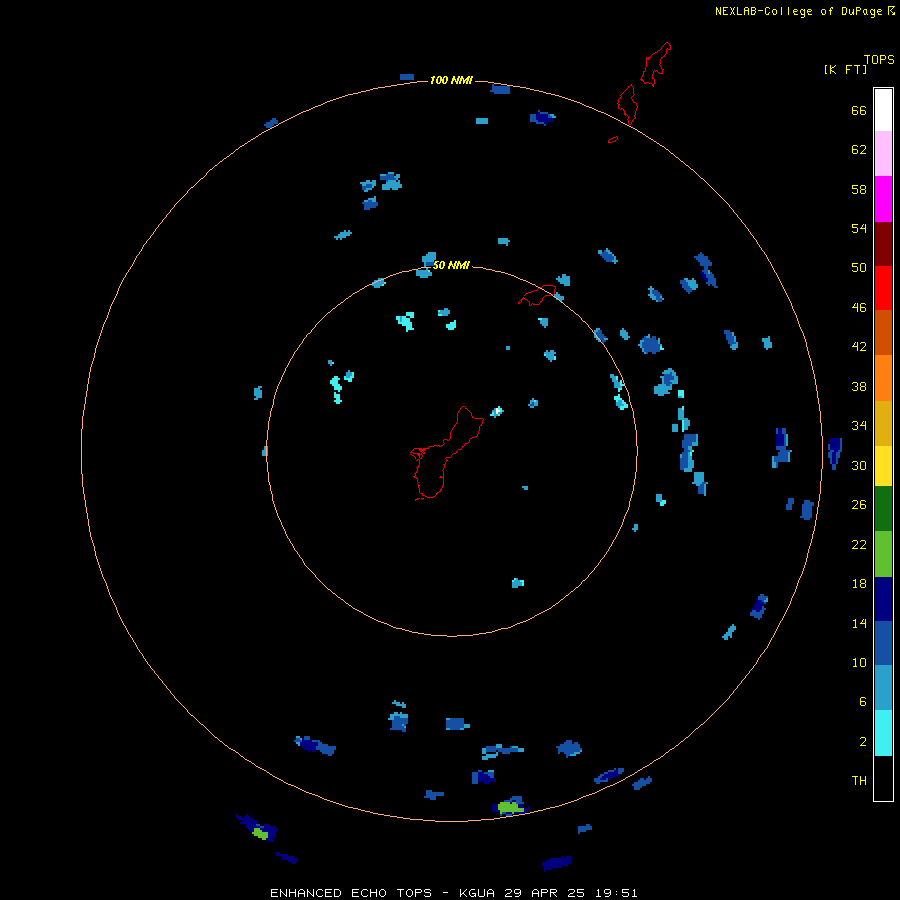Click the 54 legend value

pos(859,228)
